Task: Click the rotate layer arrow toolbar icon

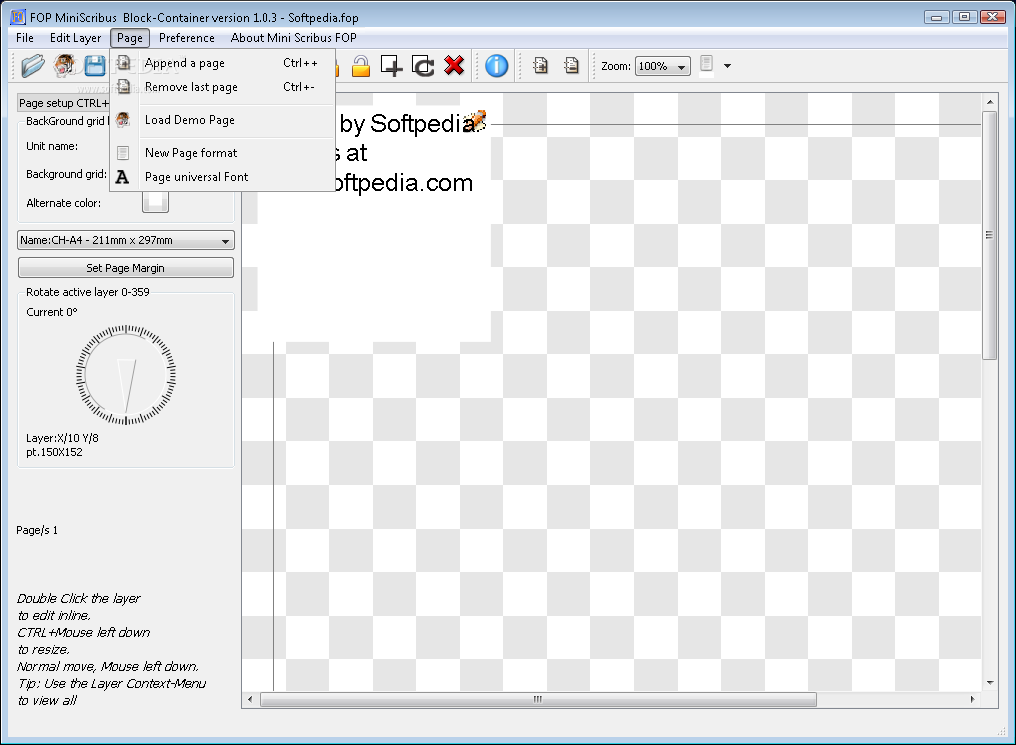Action: pyautogui.click(x=422, y=65)
